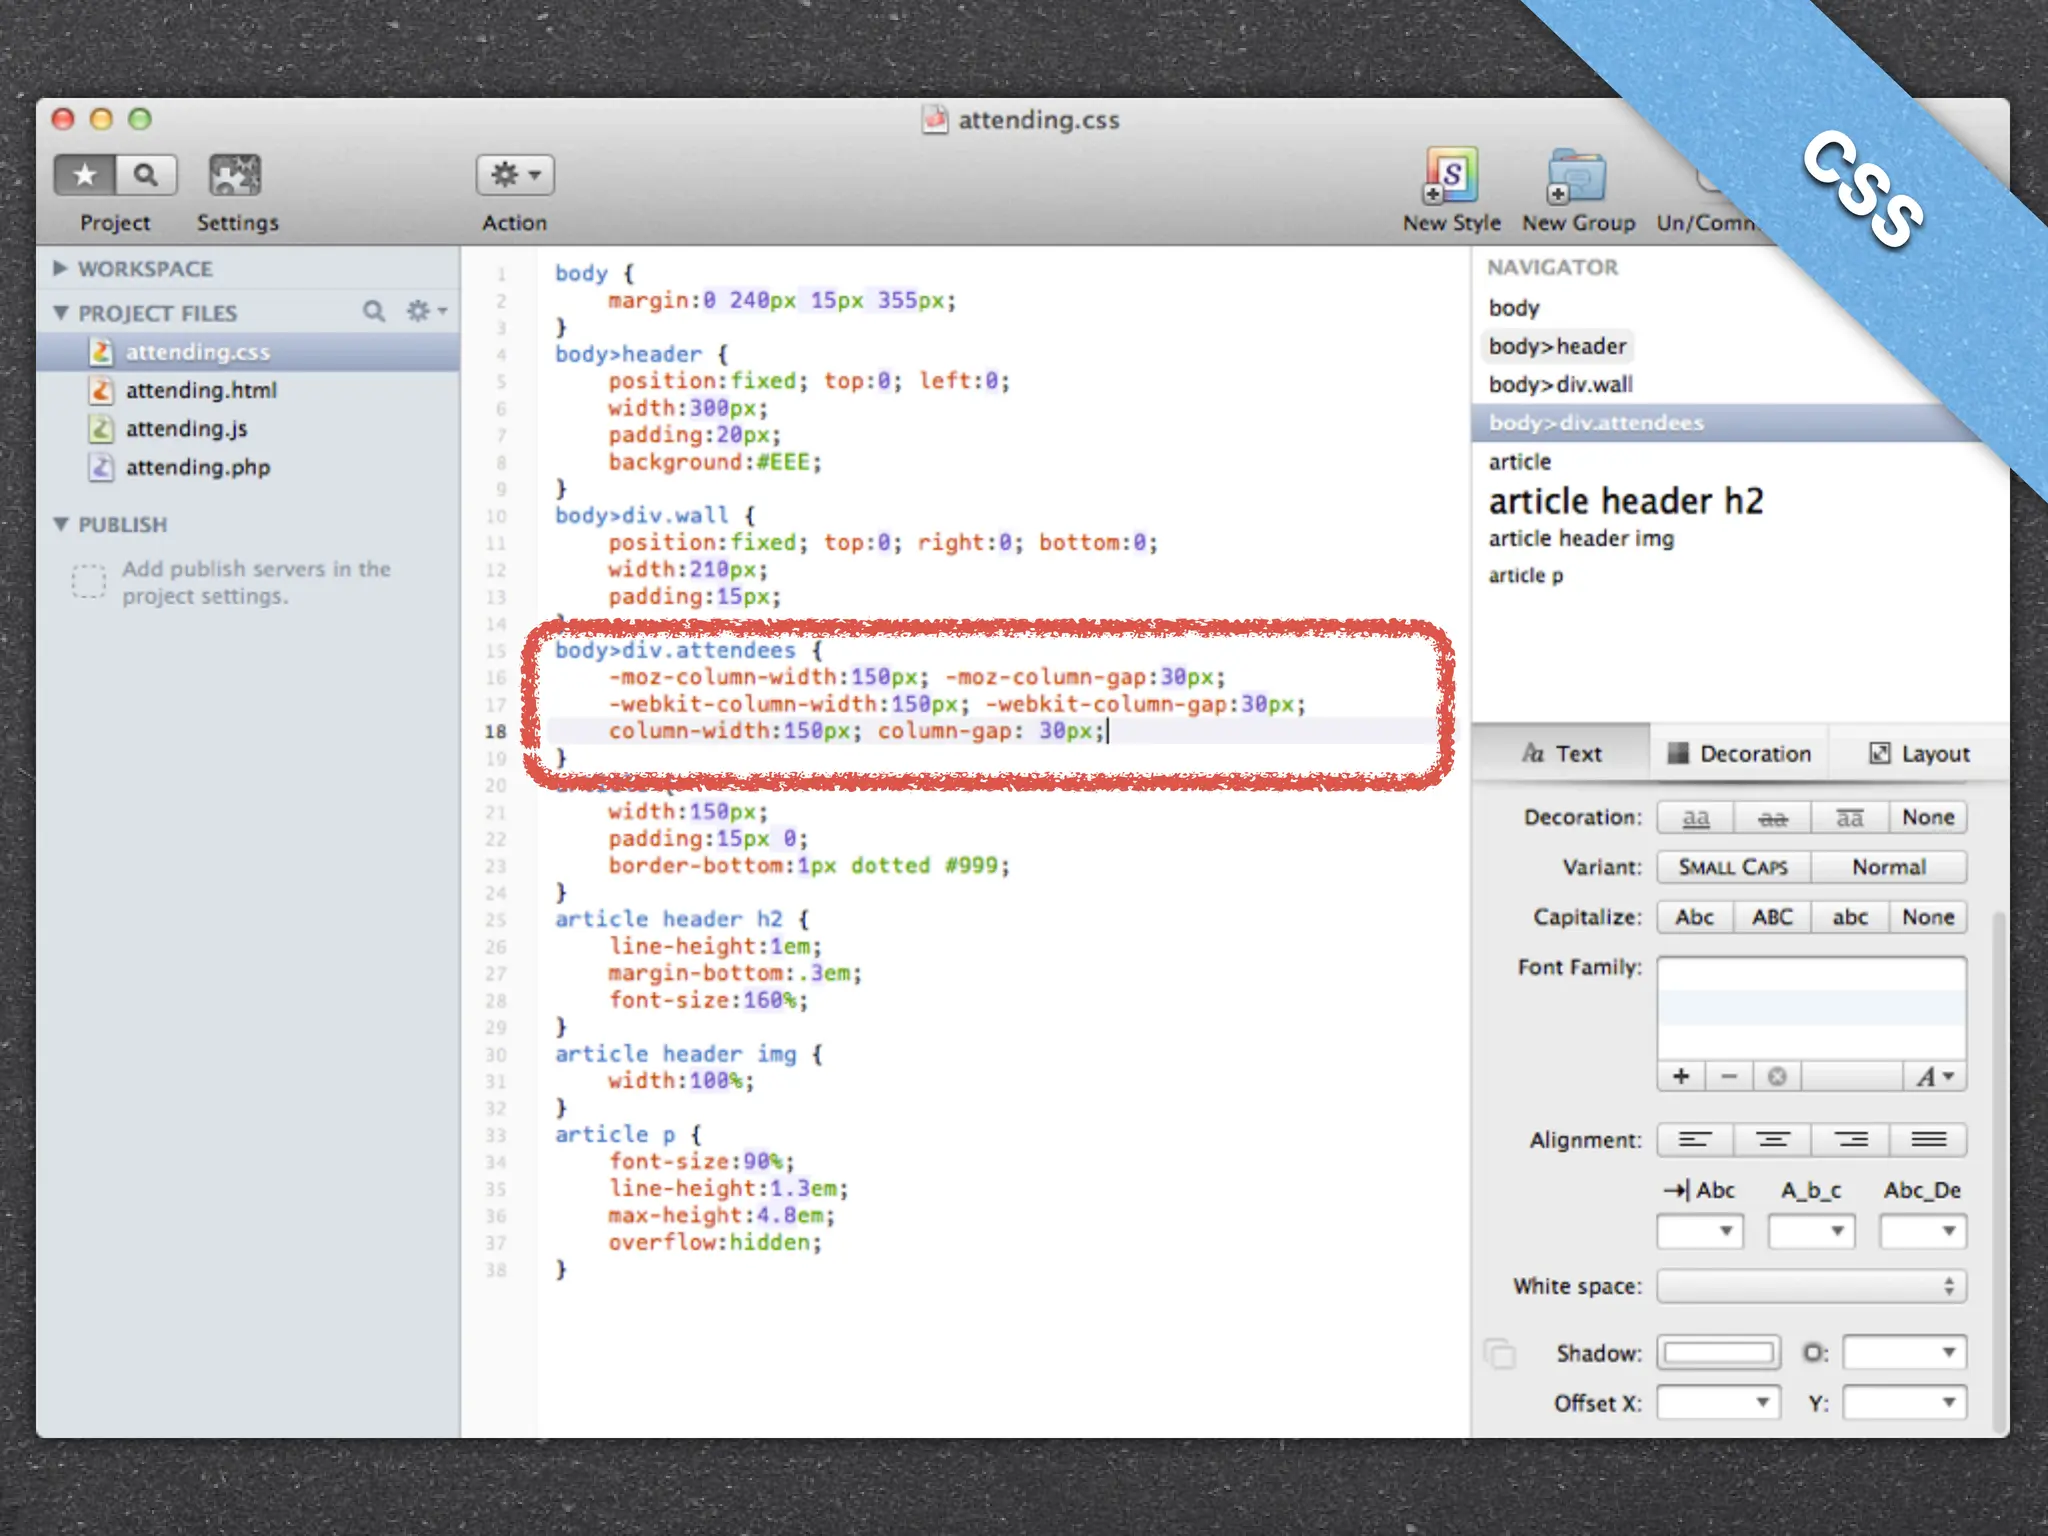
Task: Select article header h2 in Navigator
Action: point(1626,501)
